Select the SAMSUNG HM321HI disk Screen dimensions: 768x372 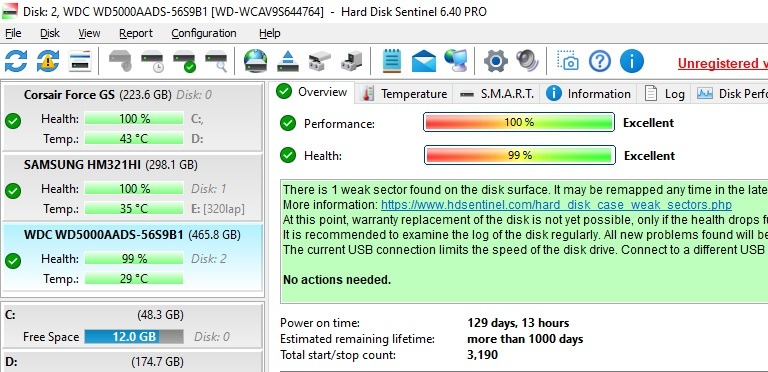pyautogui.click(x=132, y=187)
